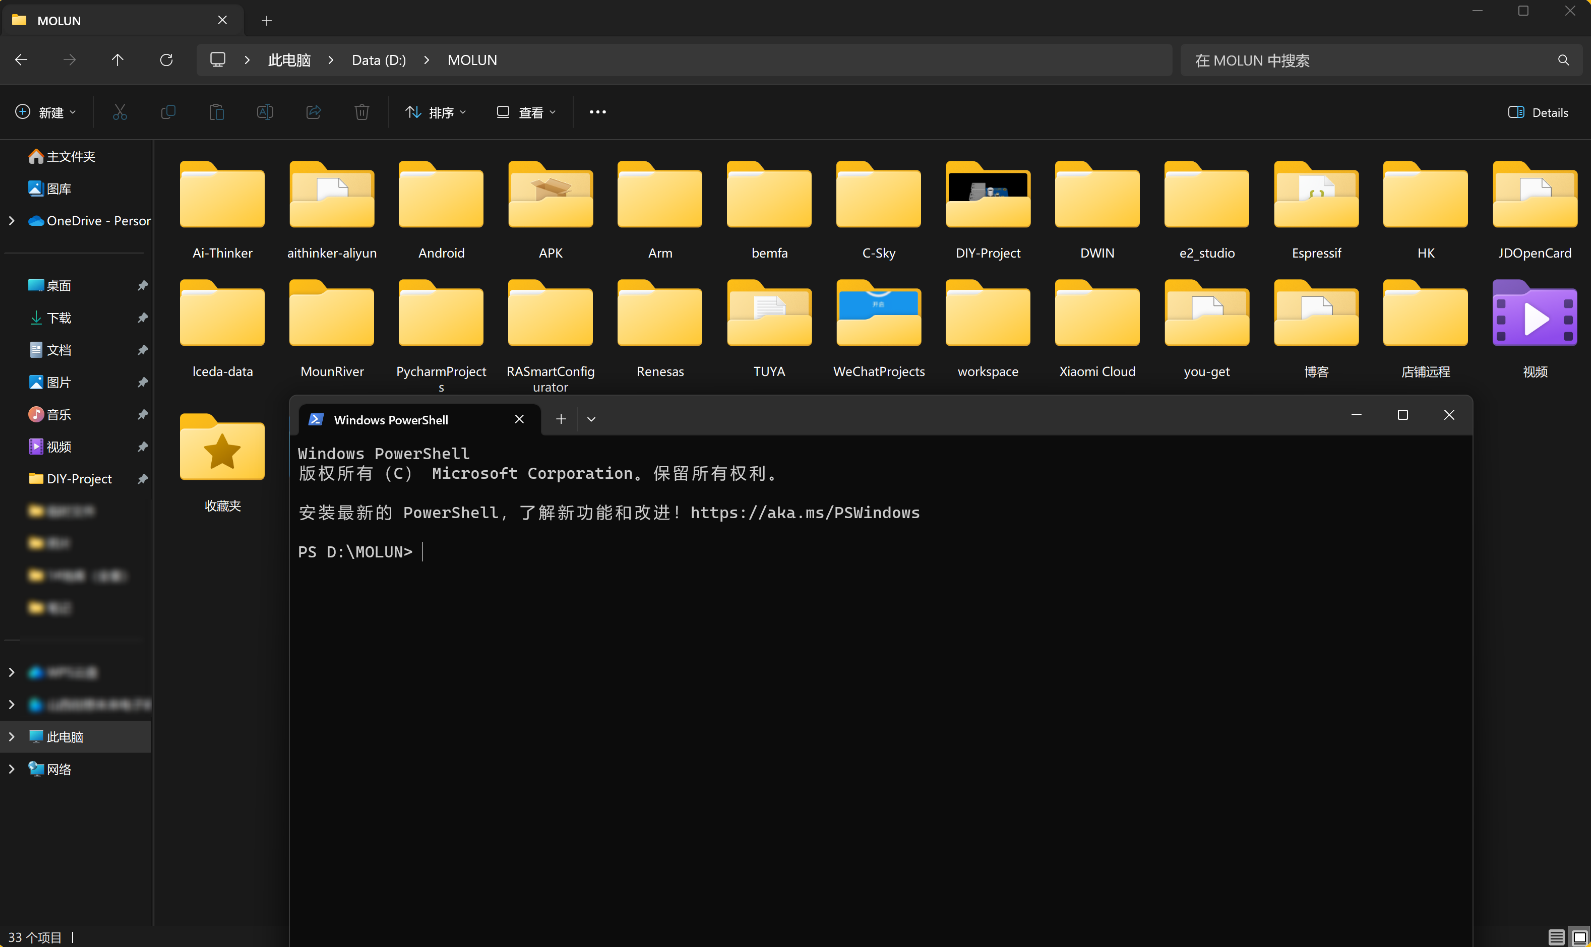
Task: Select the MounRiver folder
Action: coord(332,328)
